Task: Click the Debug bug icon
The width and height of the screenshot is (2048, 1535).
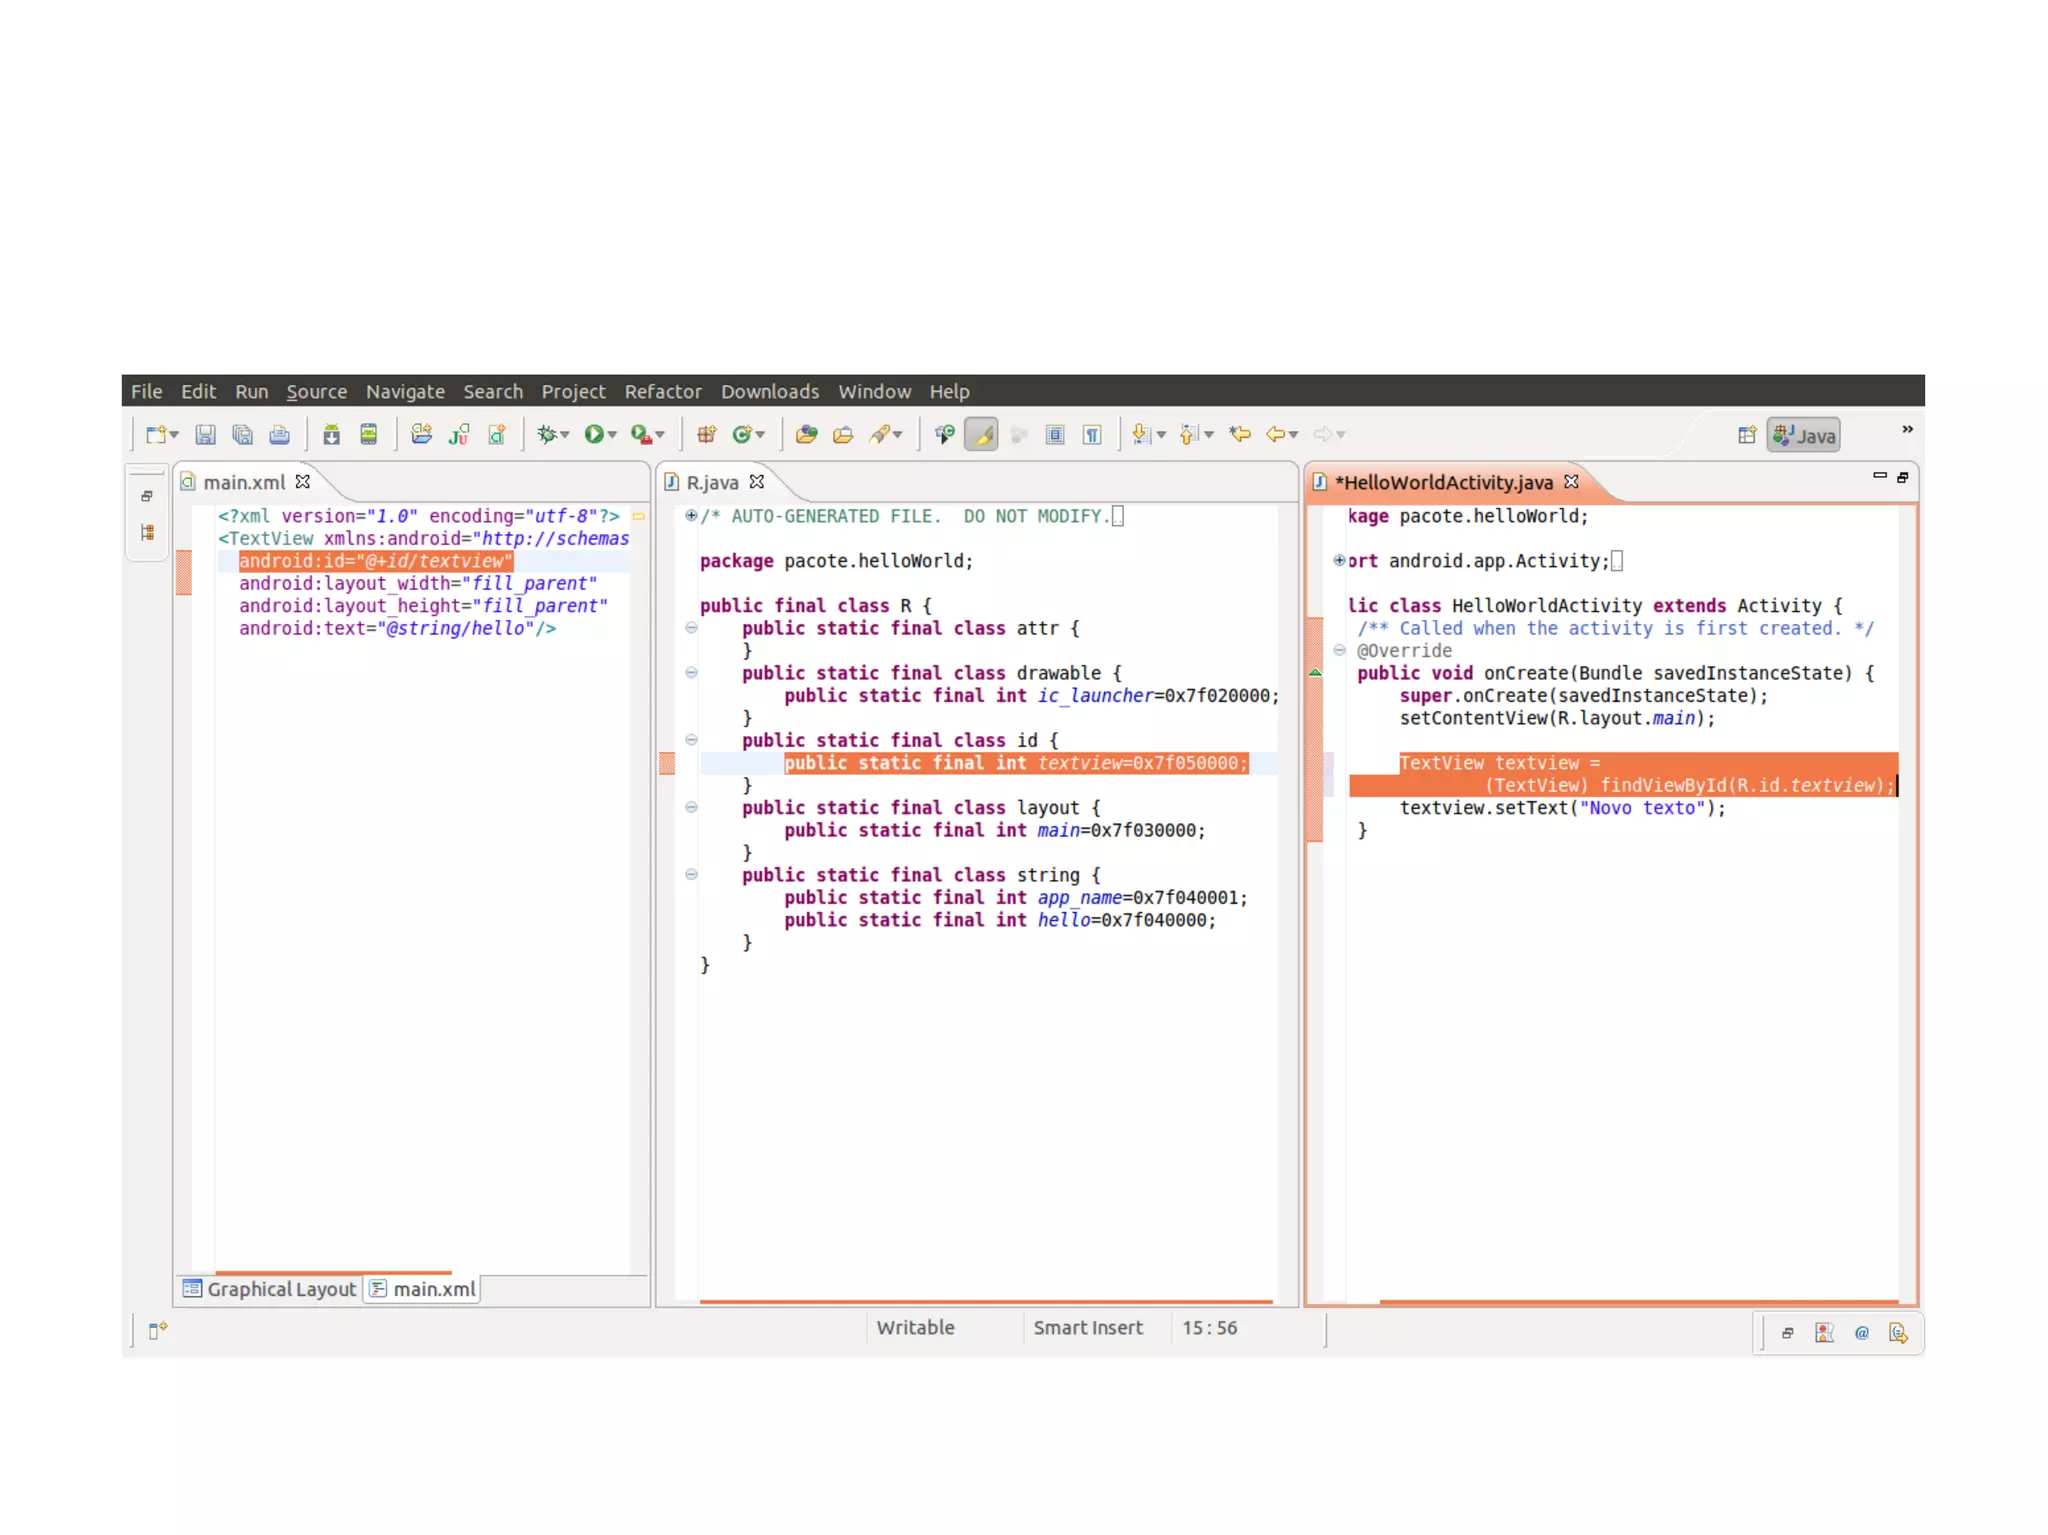Action: [546, 434]
